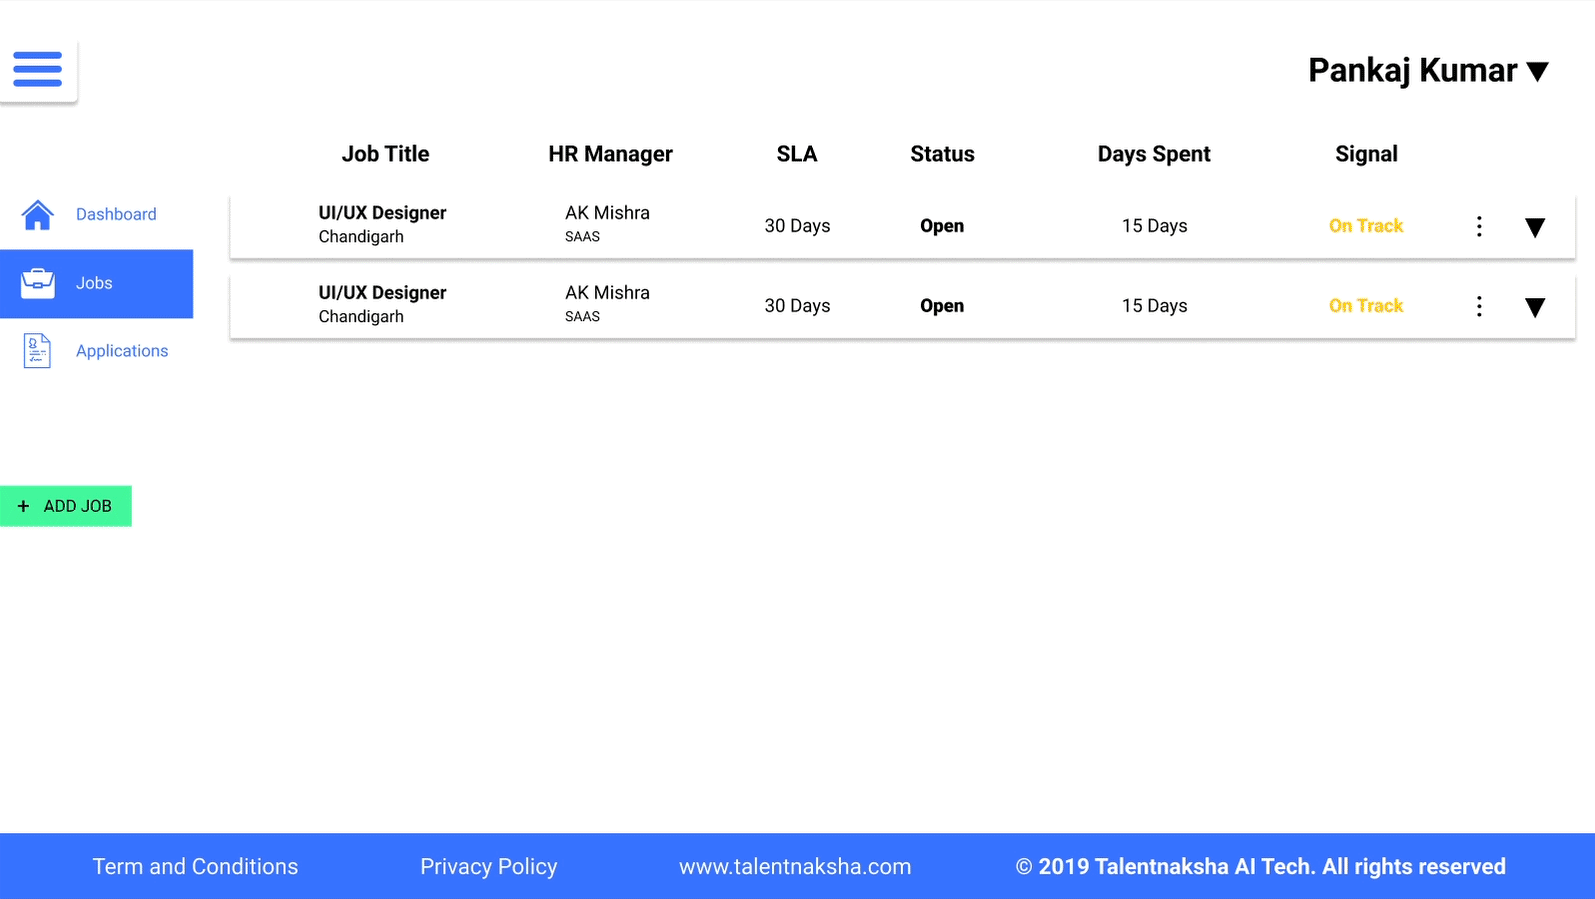The height and width of the screenshot is (899, 1595).
Task: Visit the www.talentnaksha.com link
Action: point(795,867)
